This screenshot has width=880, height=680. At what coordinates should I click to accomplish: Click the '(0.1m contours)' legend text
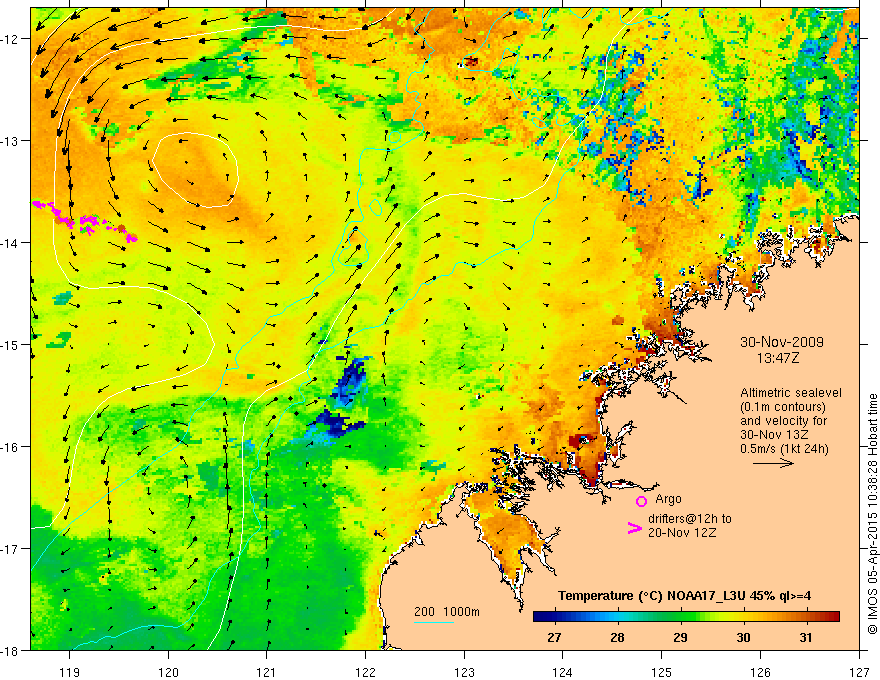(783, 407)
